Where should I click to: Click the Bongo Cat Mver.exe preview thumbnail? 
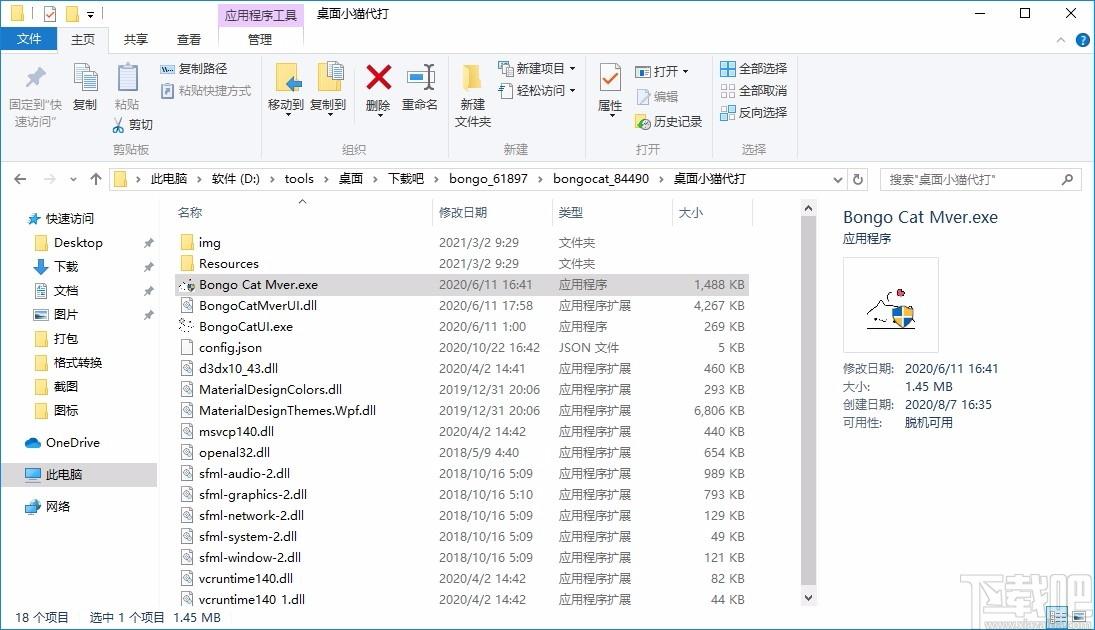coord(890,305)
